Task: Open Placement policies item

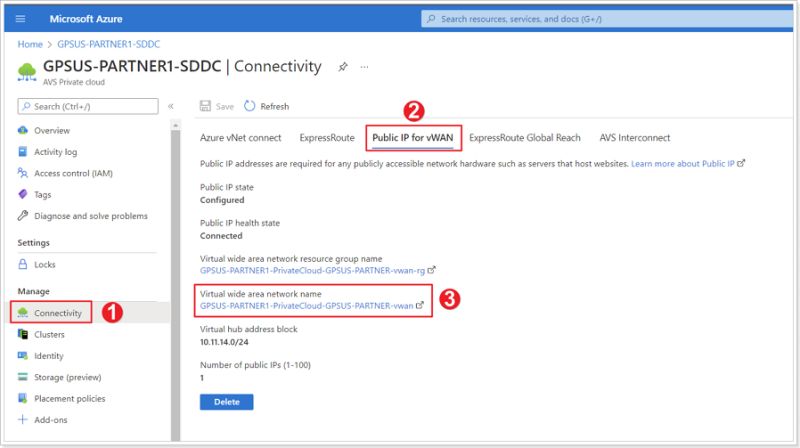Action: tap(69, 399)
